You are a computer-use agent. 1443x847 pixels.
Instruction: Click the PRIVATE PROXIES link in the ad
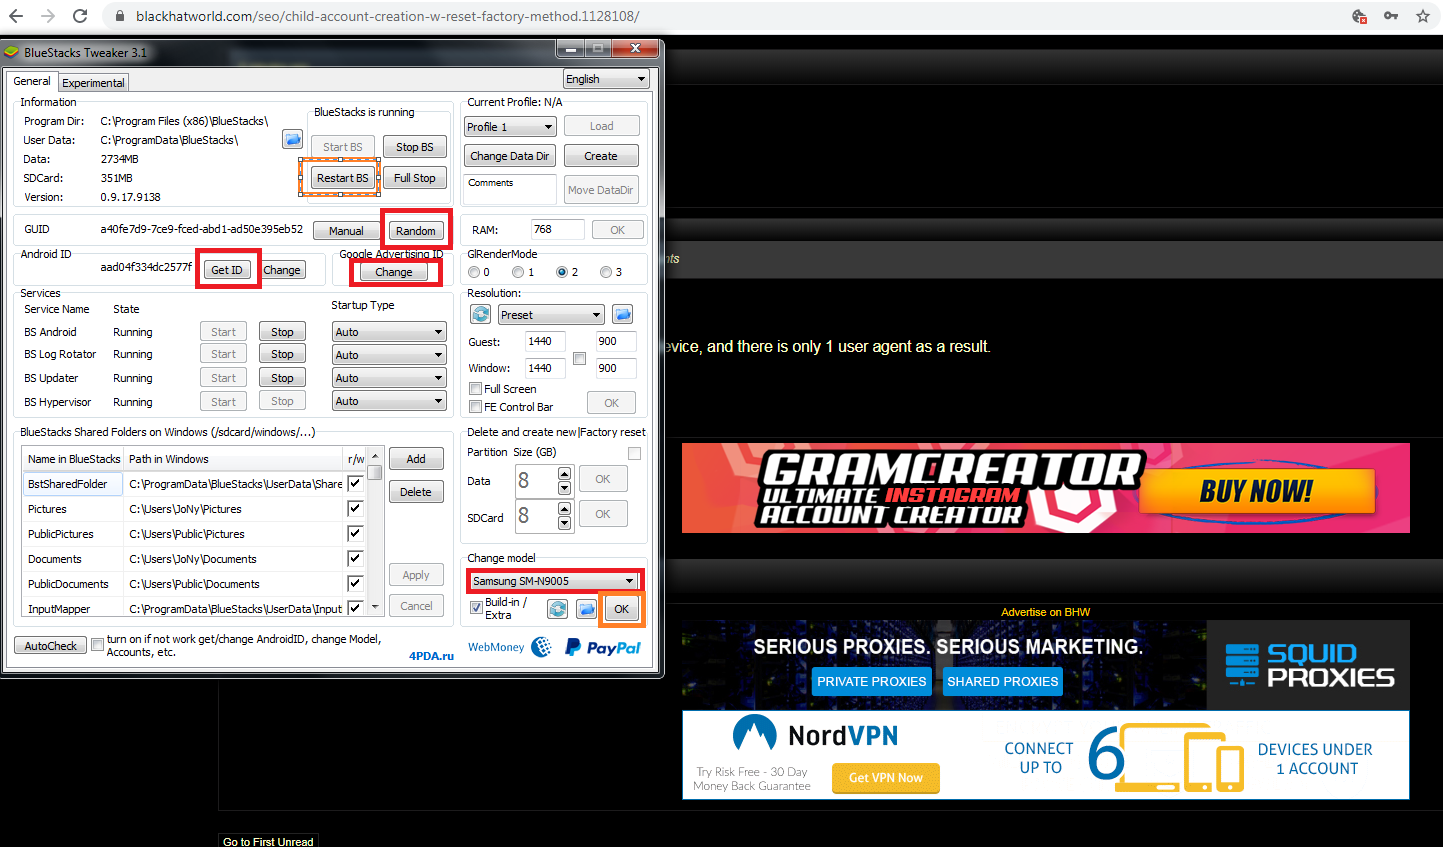click(x=872, y=681)
